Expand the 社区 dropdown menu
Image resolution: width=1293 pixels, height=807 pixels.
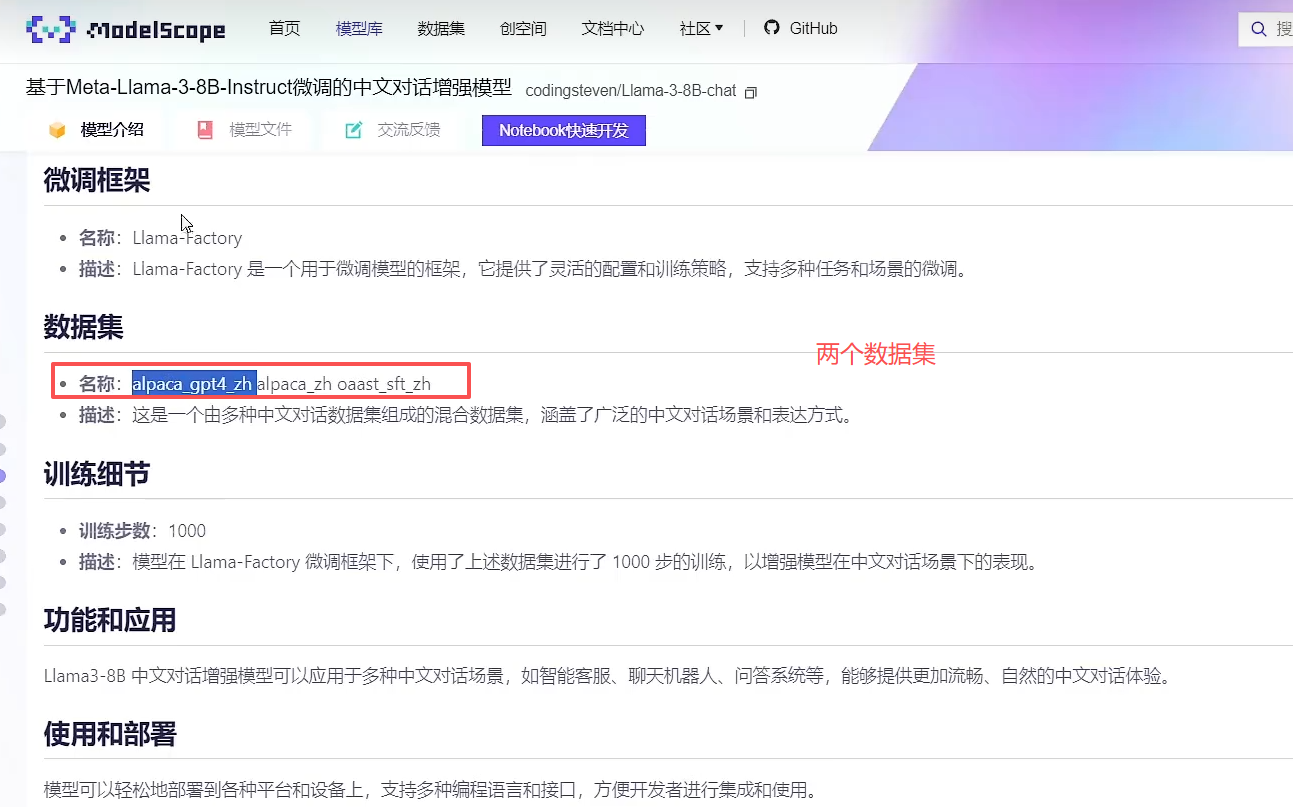(x=701, y=28)
